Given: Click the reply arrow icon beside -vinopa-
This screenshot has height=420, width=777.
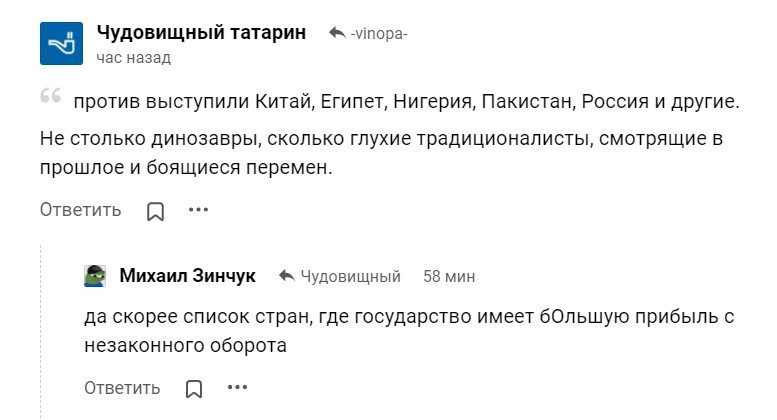Looking at the screenshot, I should (337, 33).
